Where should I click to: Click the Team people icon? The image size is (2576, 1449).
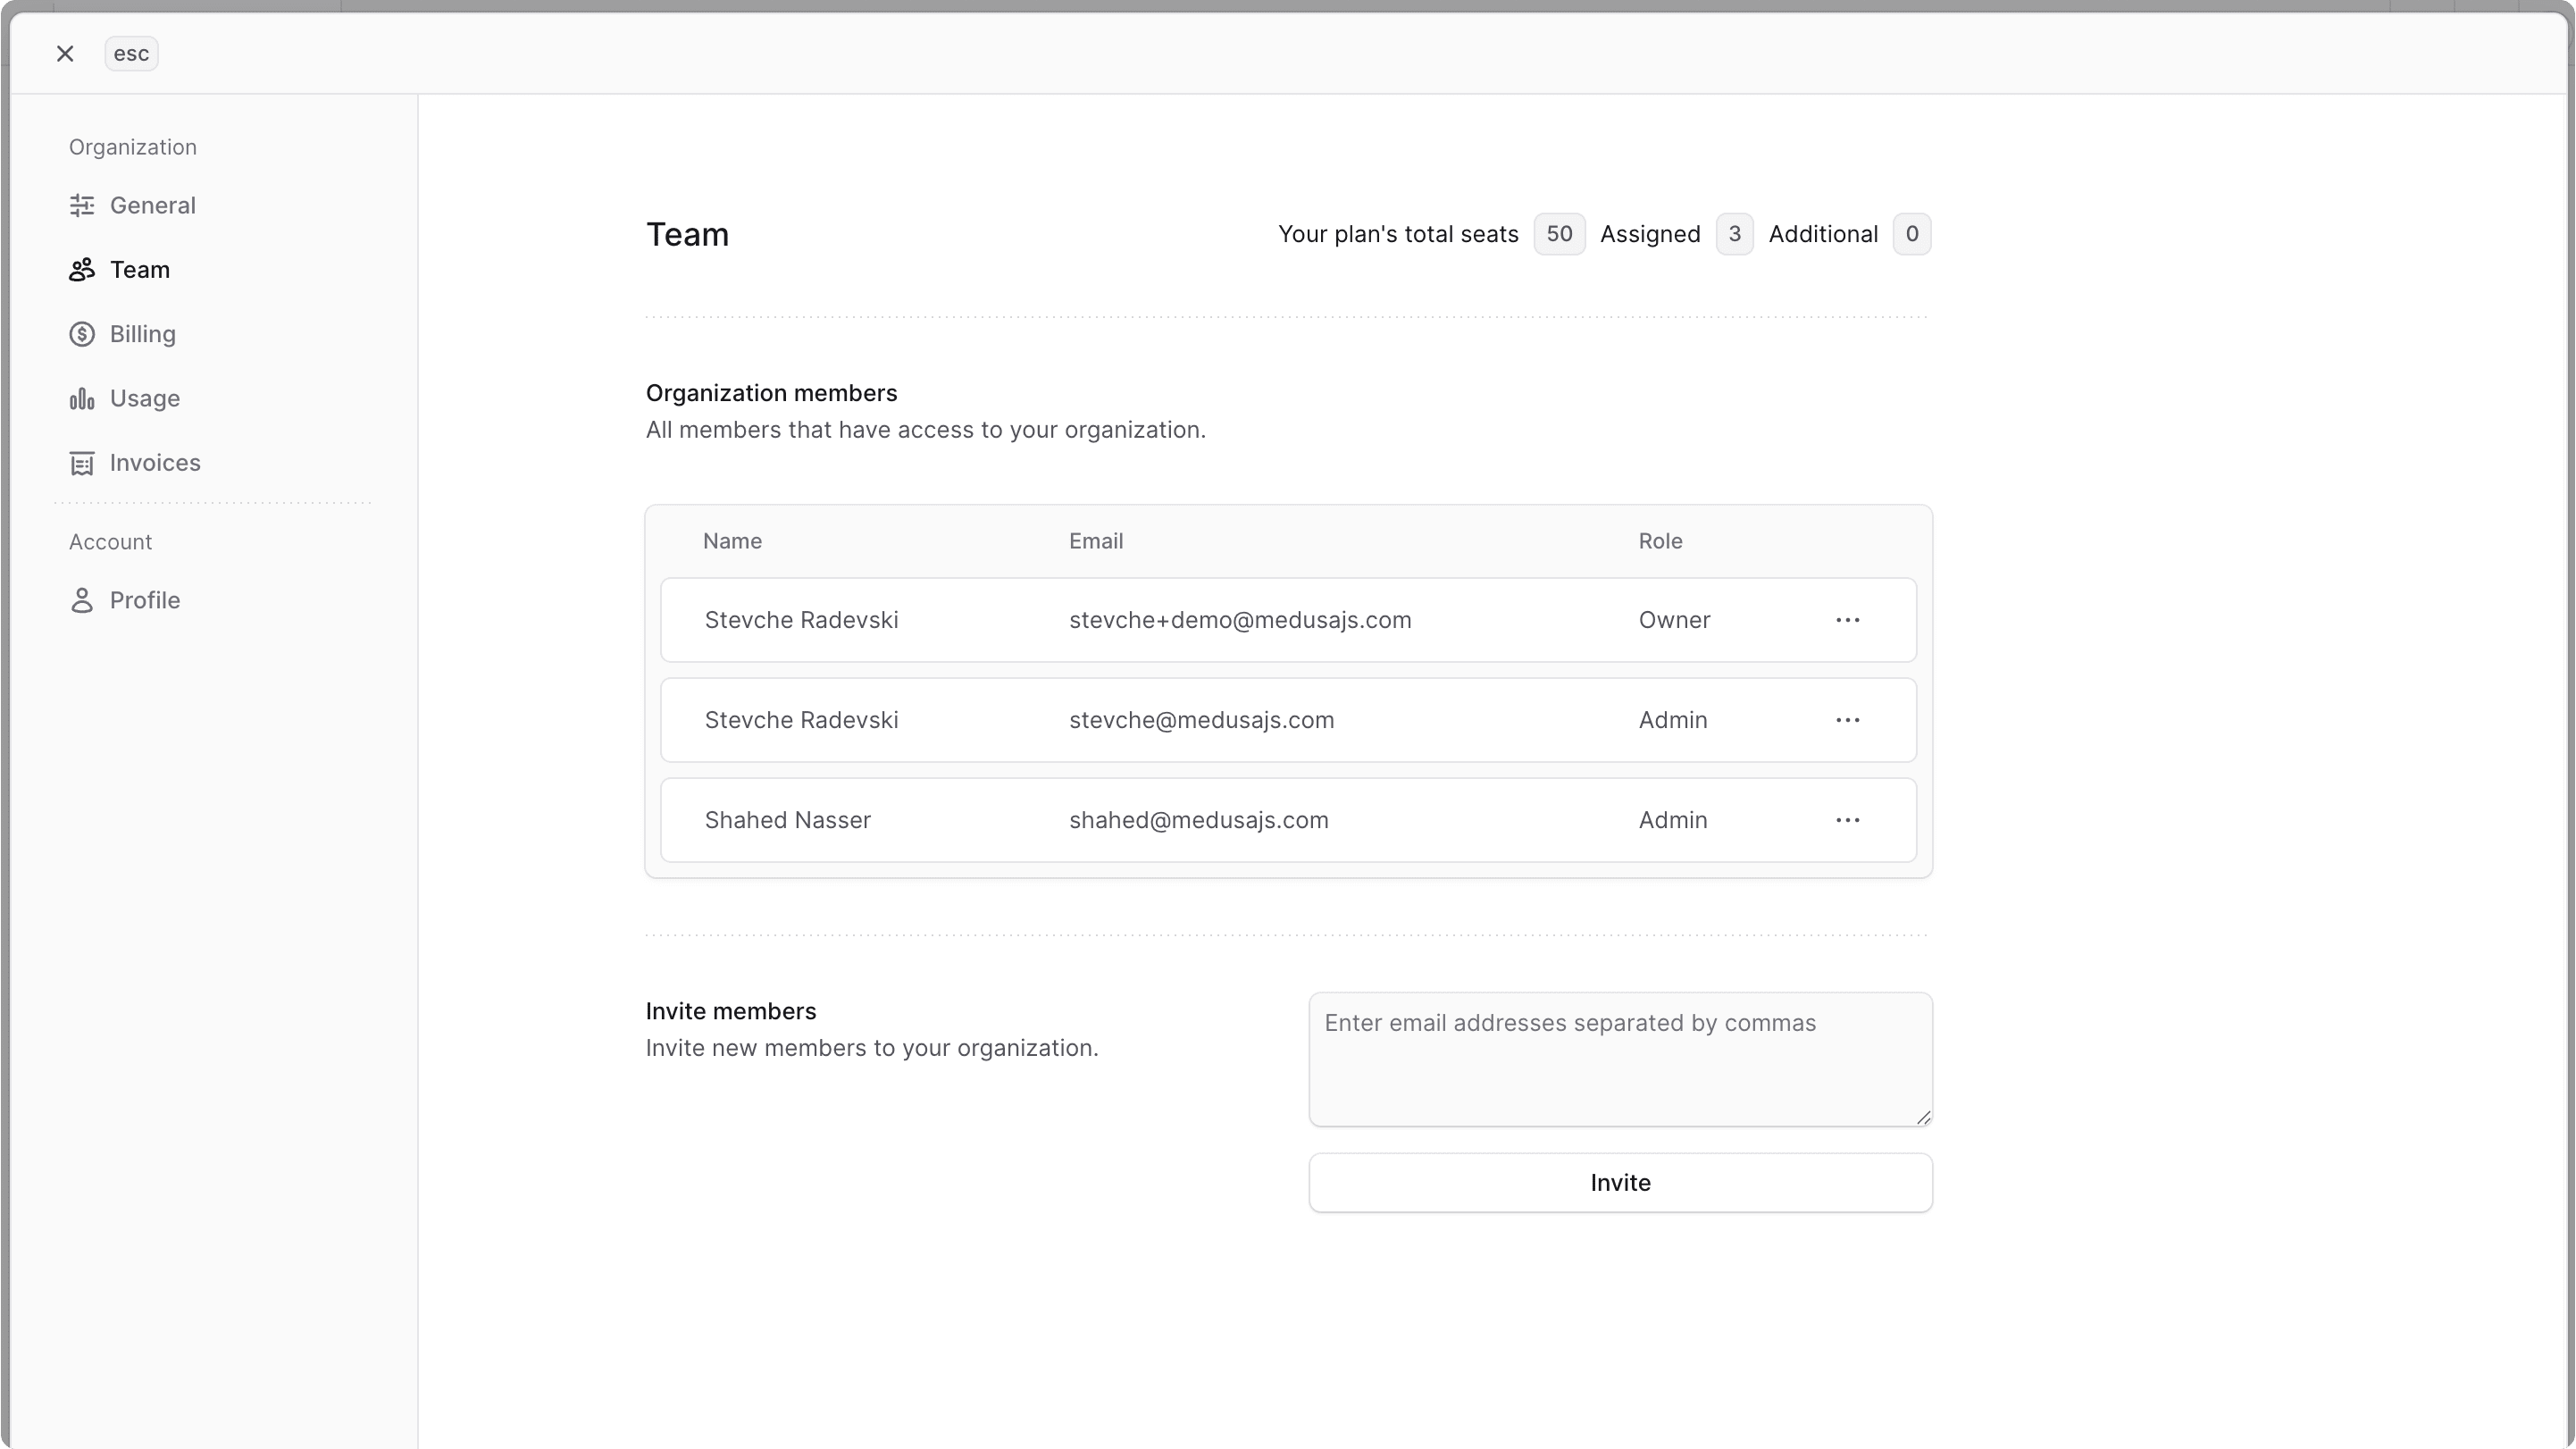click(x=82, y=270)
